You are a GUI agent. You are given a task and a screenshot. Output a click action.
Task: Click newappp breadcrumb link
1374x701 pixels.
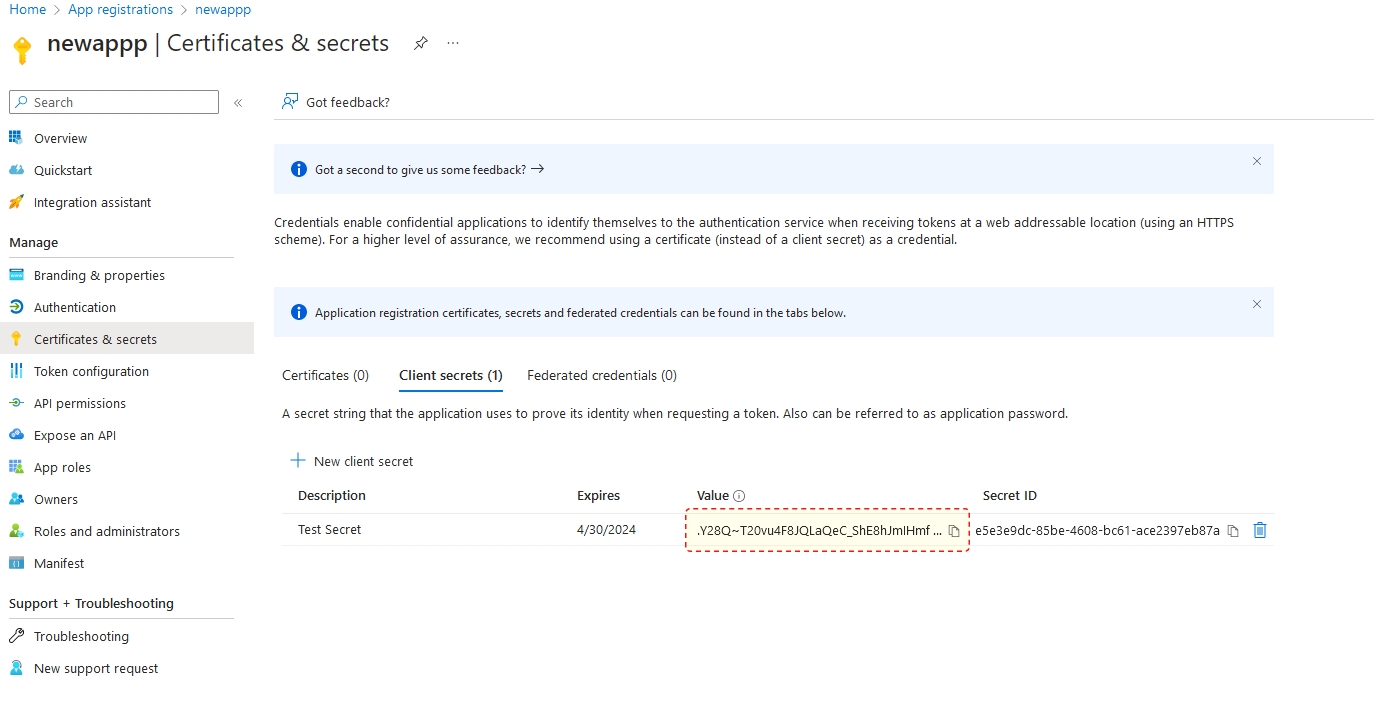tap(223, 9)
